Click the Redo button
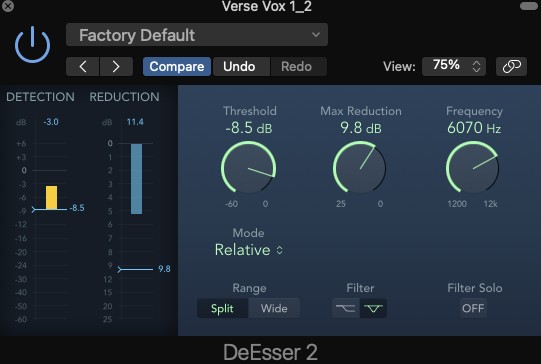The width and height of the screenshot is (541, 364). tap(297, 67)
